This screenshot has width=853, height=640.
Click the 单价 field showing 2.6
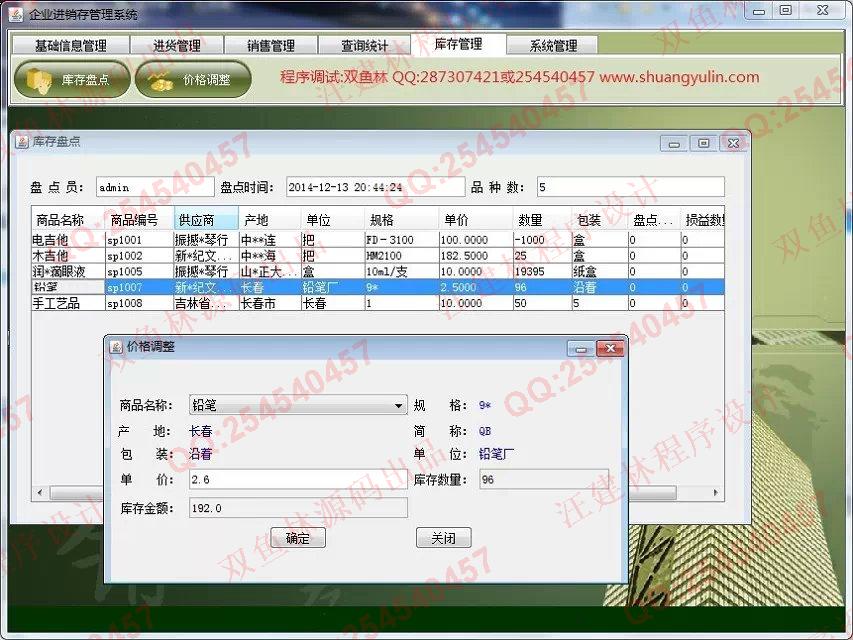pos(298,479)
